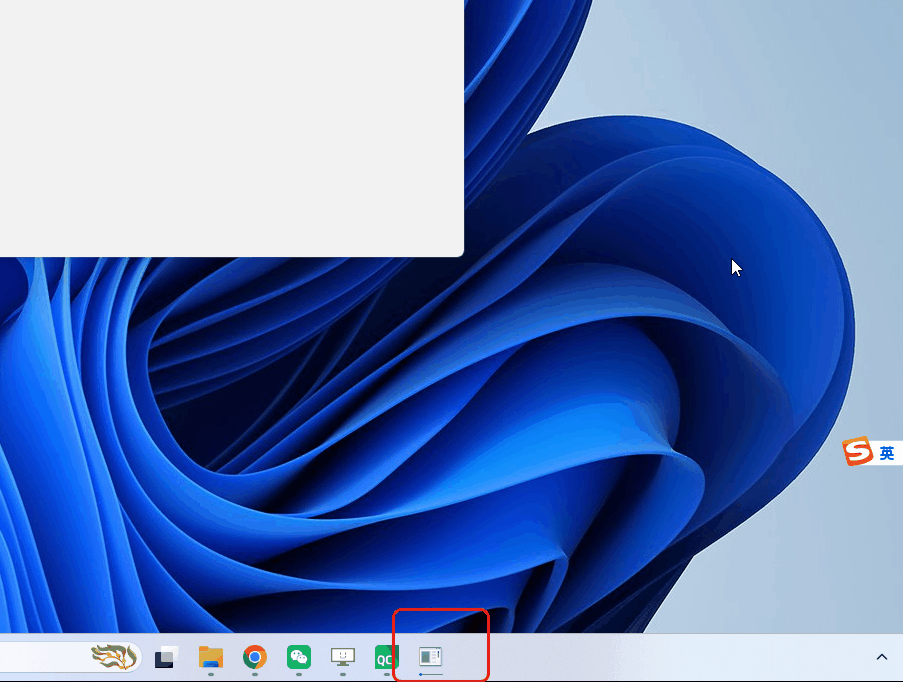Open Qt Creator from the taskbar

click(386, 657)
